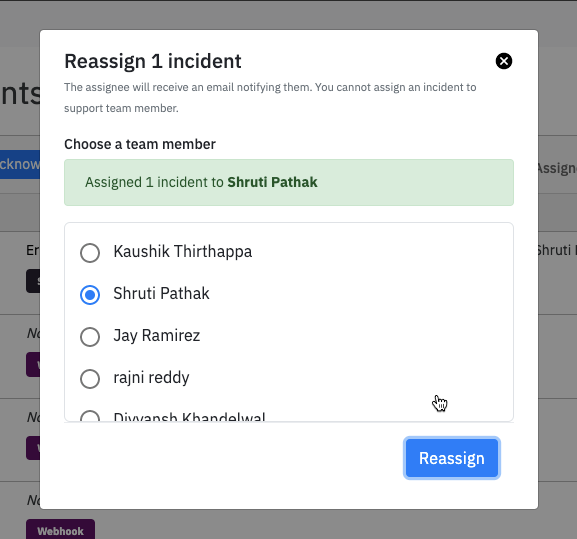Click the blue Reassign button

coord(452,458)
